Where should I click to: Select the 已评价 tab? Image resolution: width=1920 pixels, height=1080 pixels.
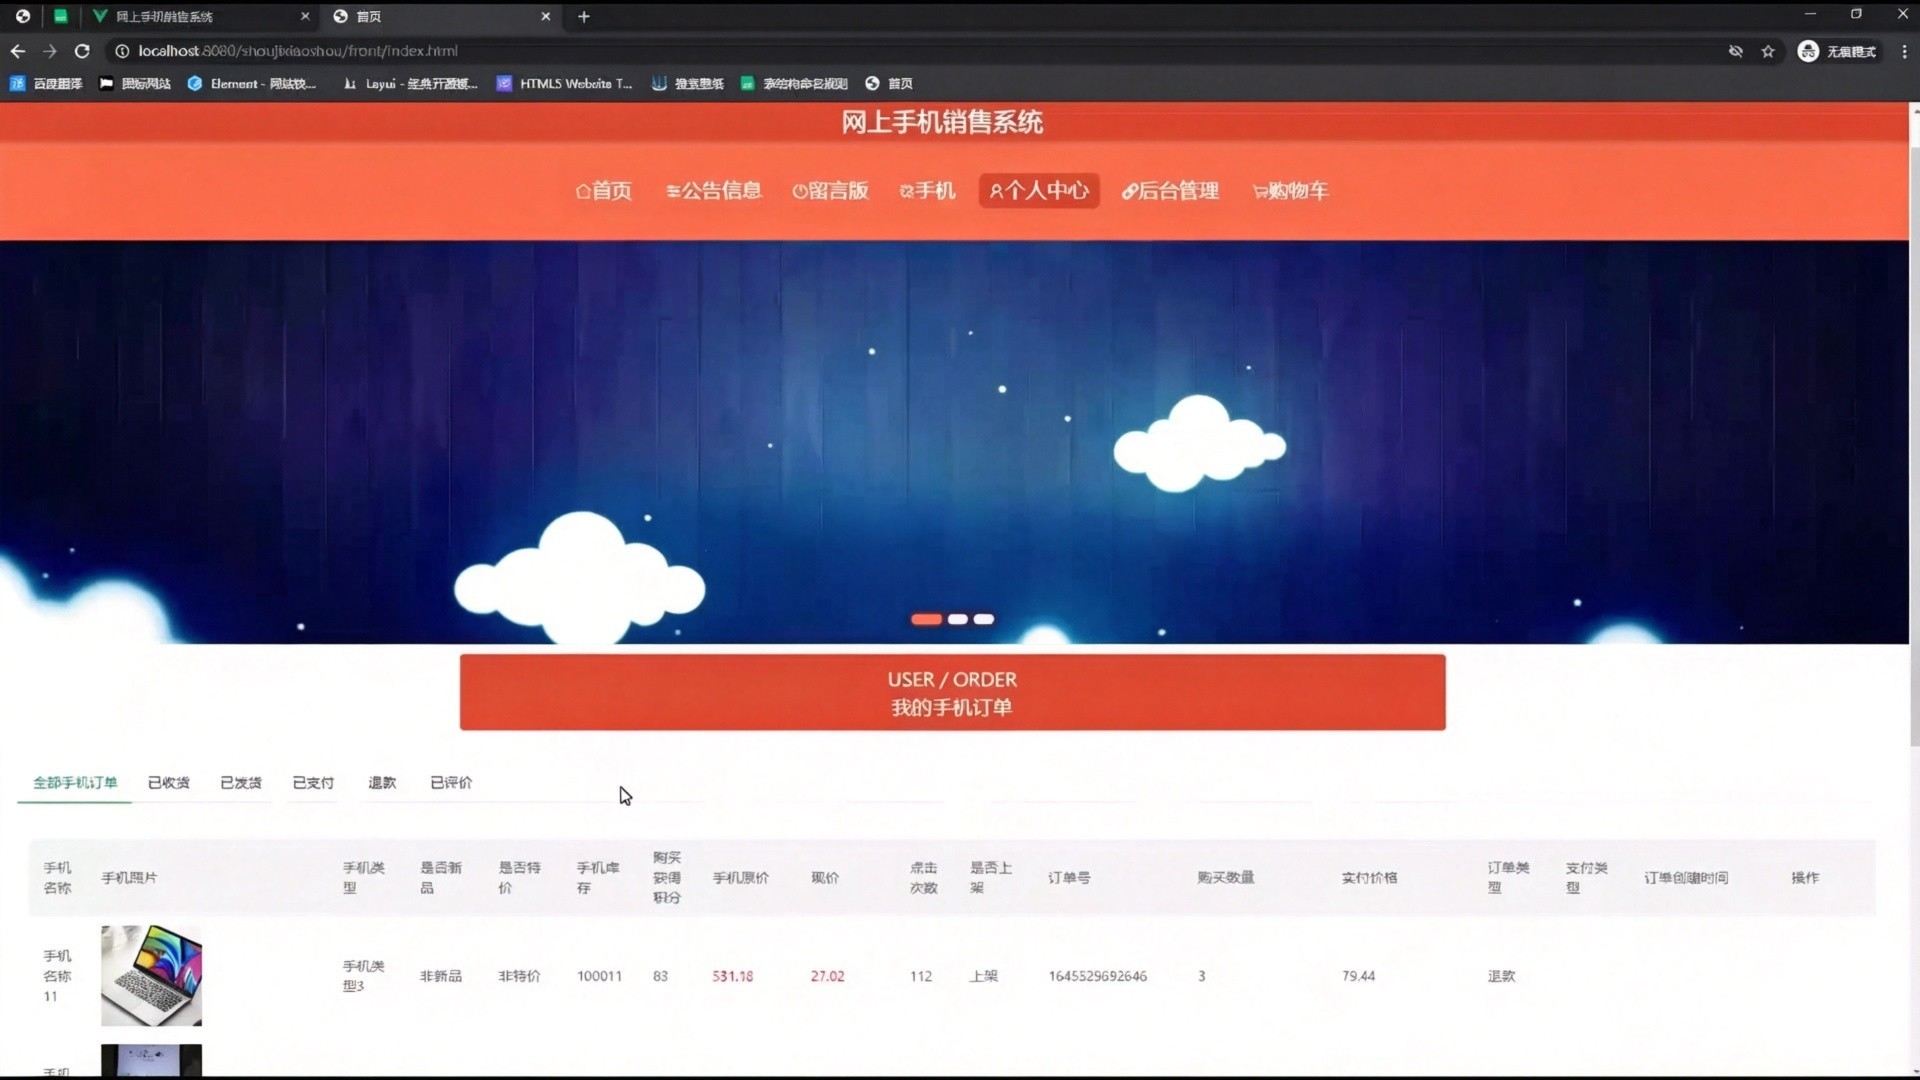click(451, 783)
